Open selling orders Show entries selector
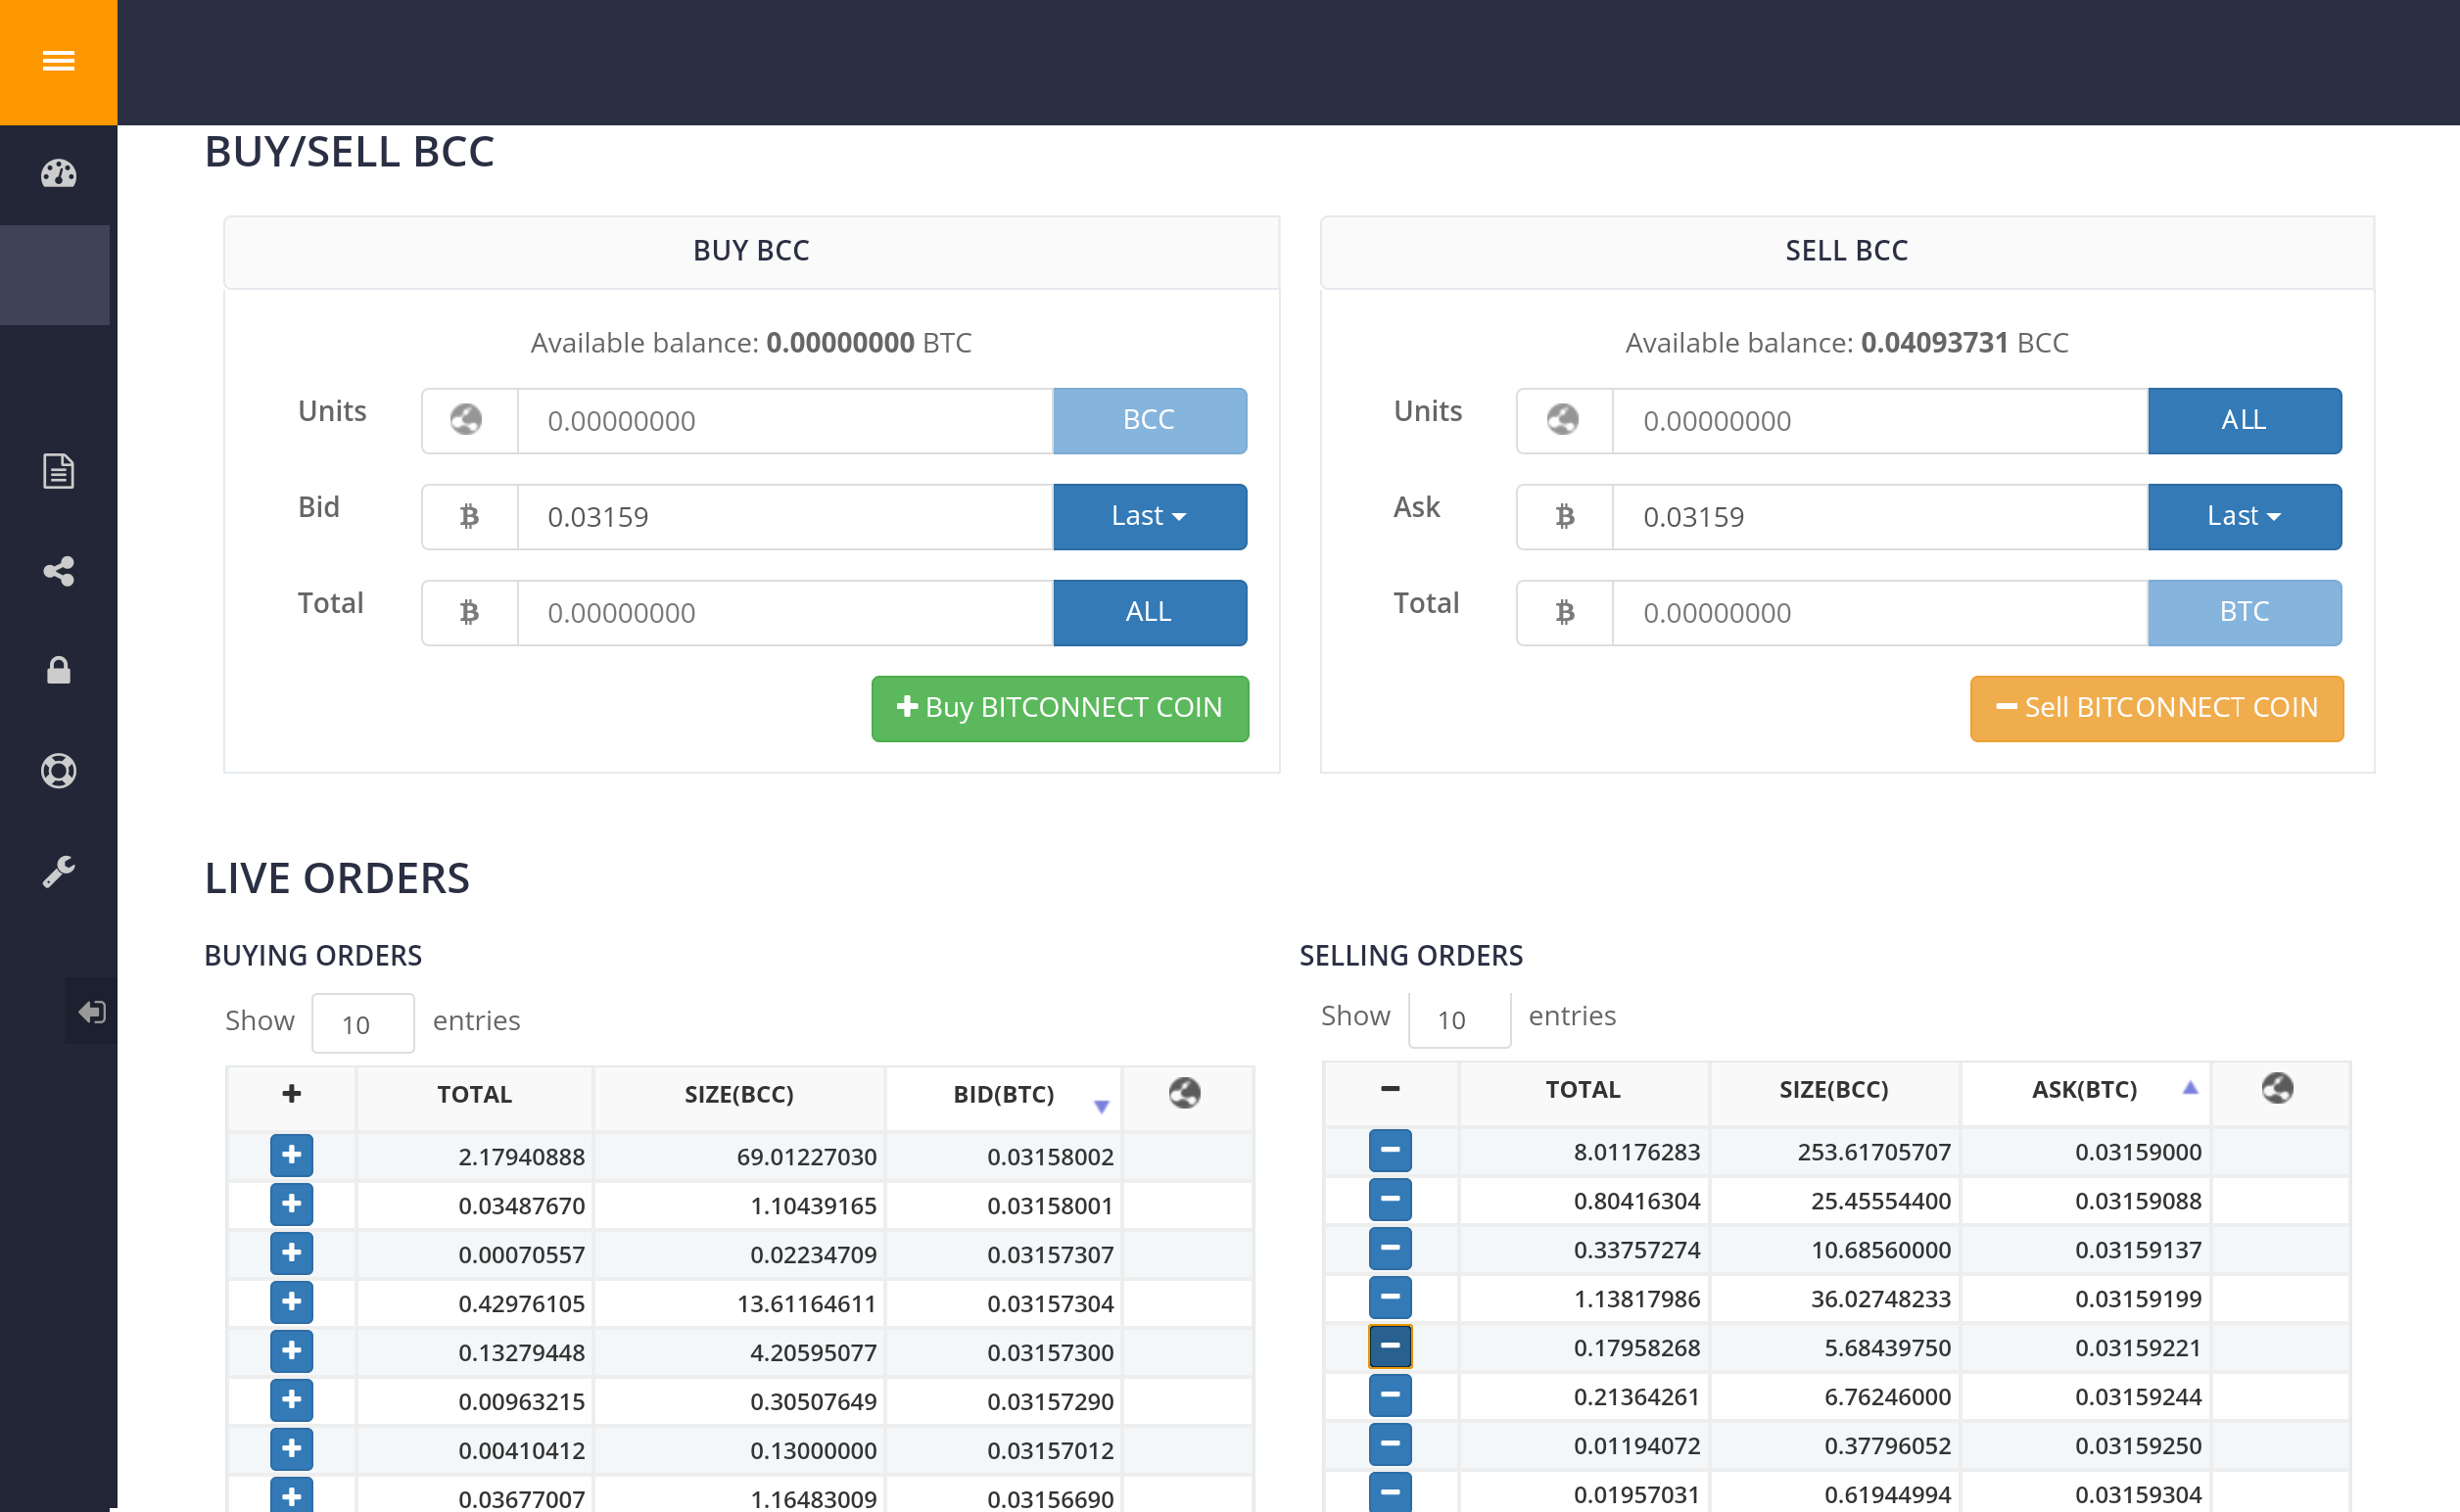The height and width of the screenshot is (1512, 2460). (x=1458, y=1019)
